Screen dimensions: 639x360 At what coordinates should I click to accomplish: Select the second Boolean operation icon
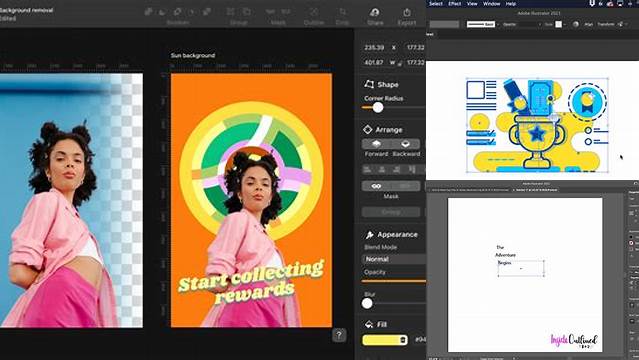163,12
